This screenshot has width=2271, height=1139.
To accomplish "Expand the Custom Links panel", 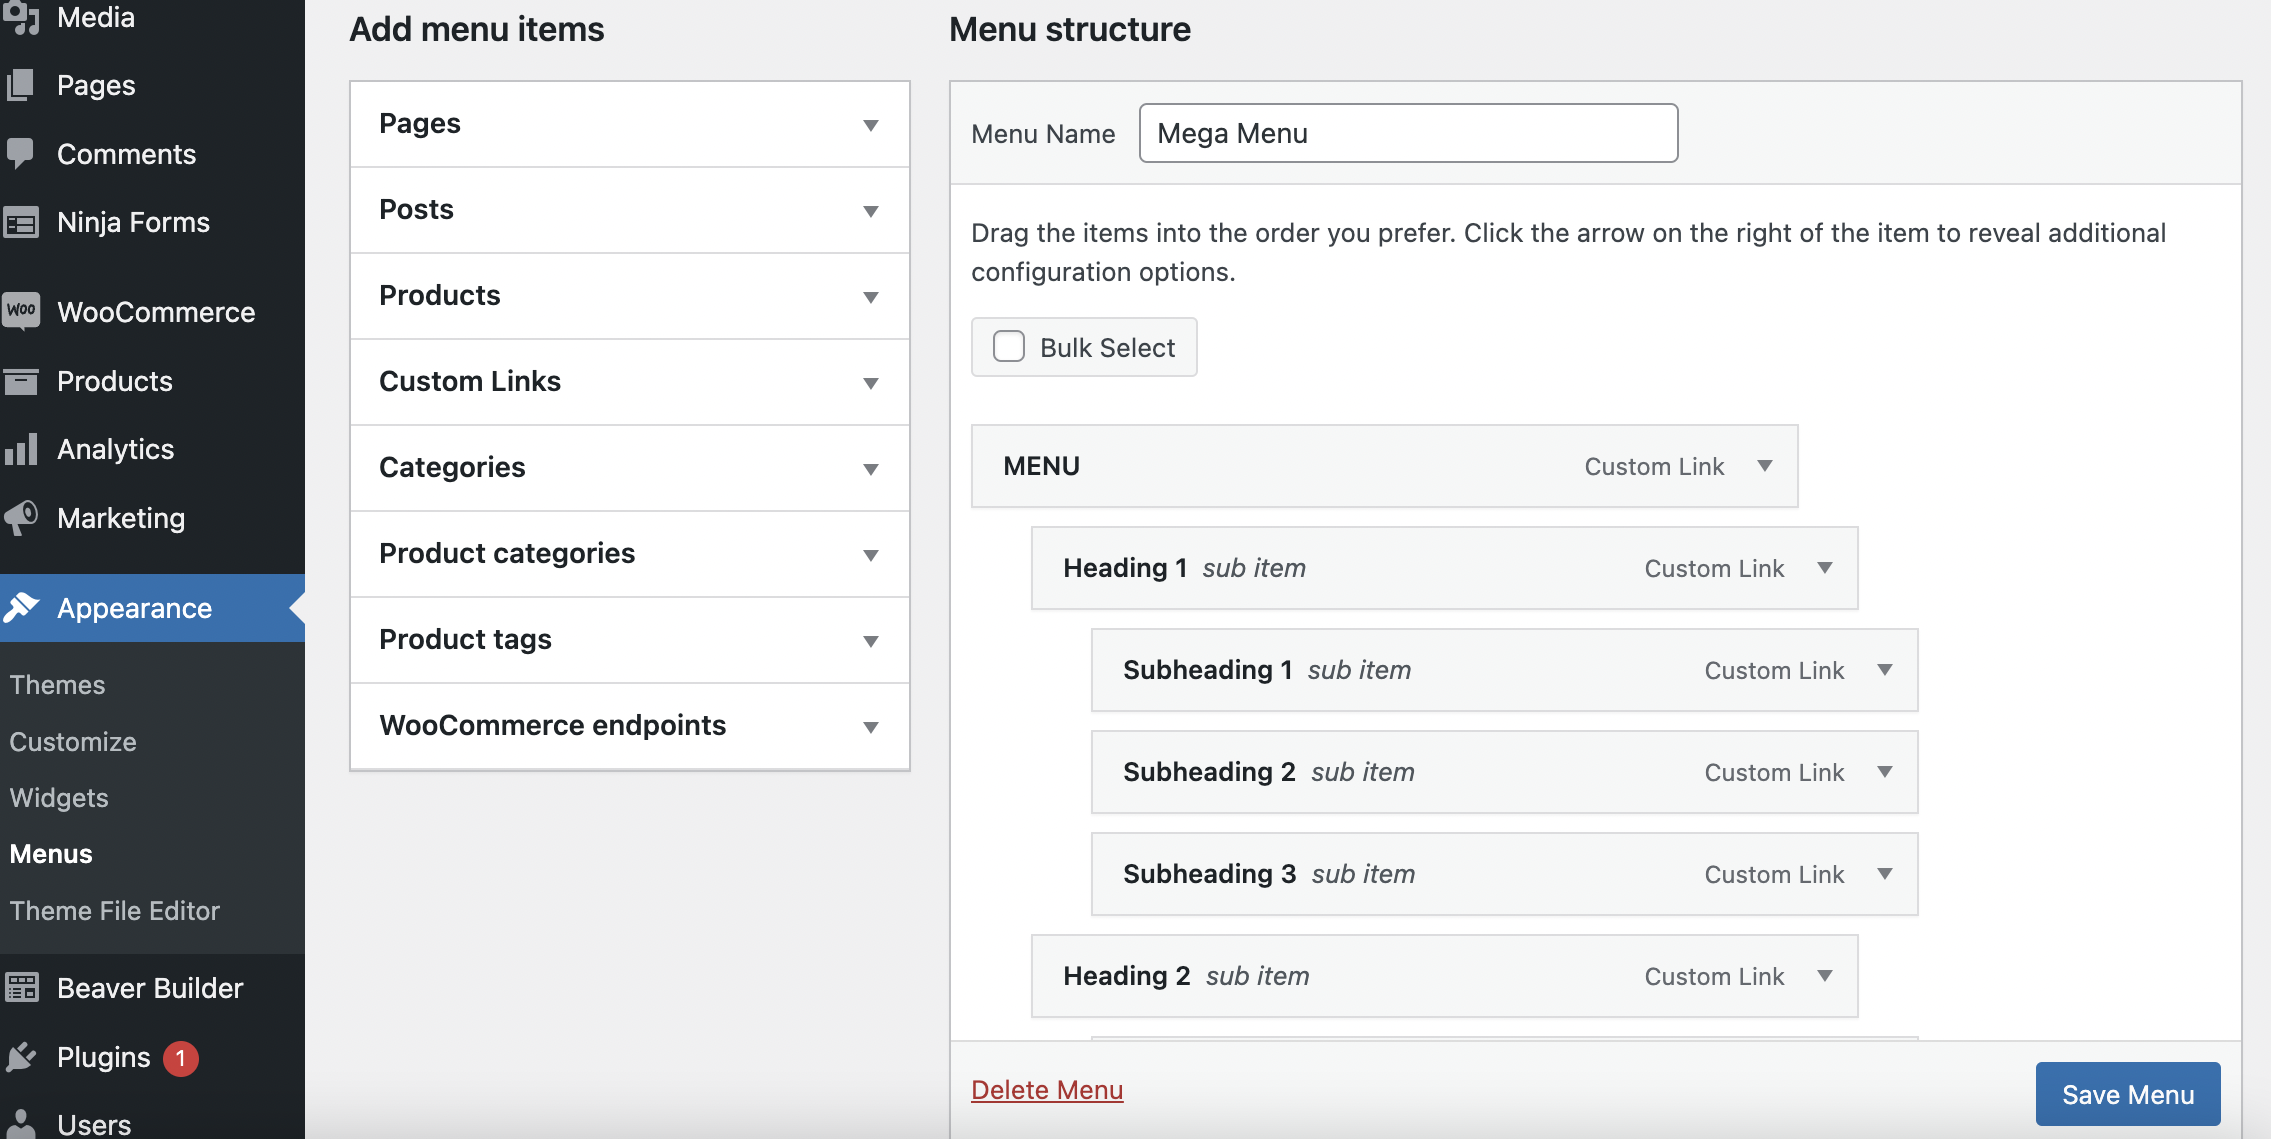I will tap(870, 382).
